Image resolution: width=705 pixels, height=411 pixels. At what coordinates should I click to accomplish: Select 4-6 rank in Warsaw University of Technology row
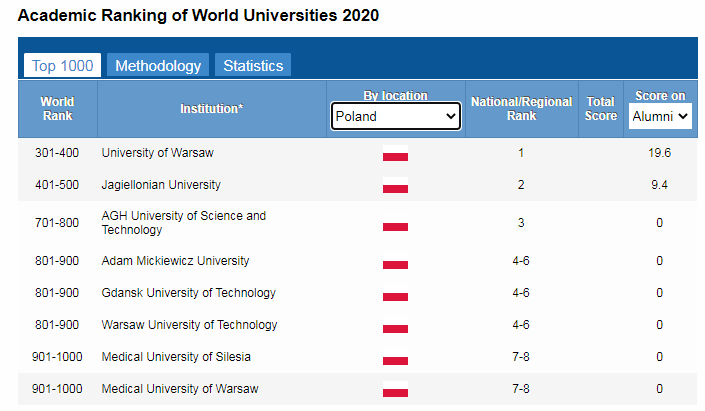coord(521,325)
